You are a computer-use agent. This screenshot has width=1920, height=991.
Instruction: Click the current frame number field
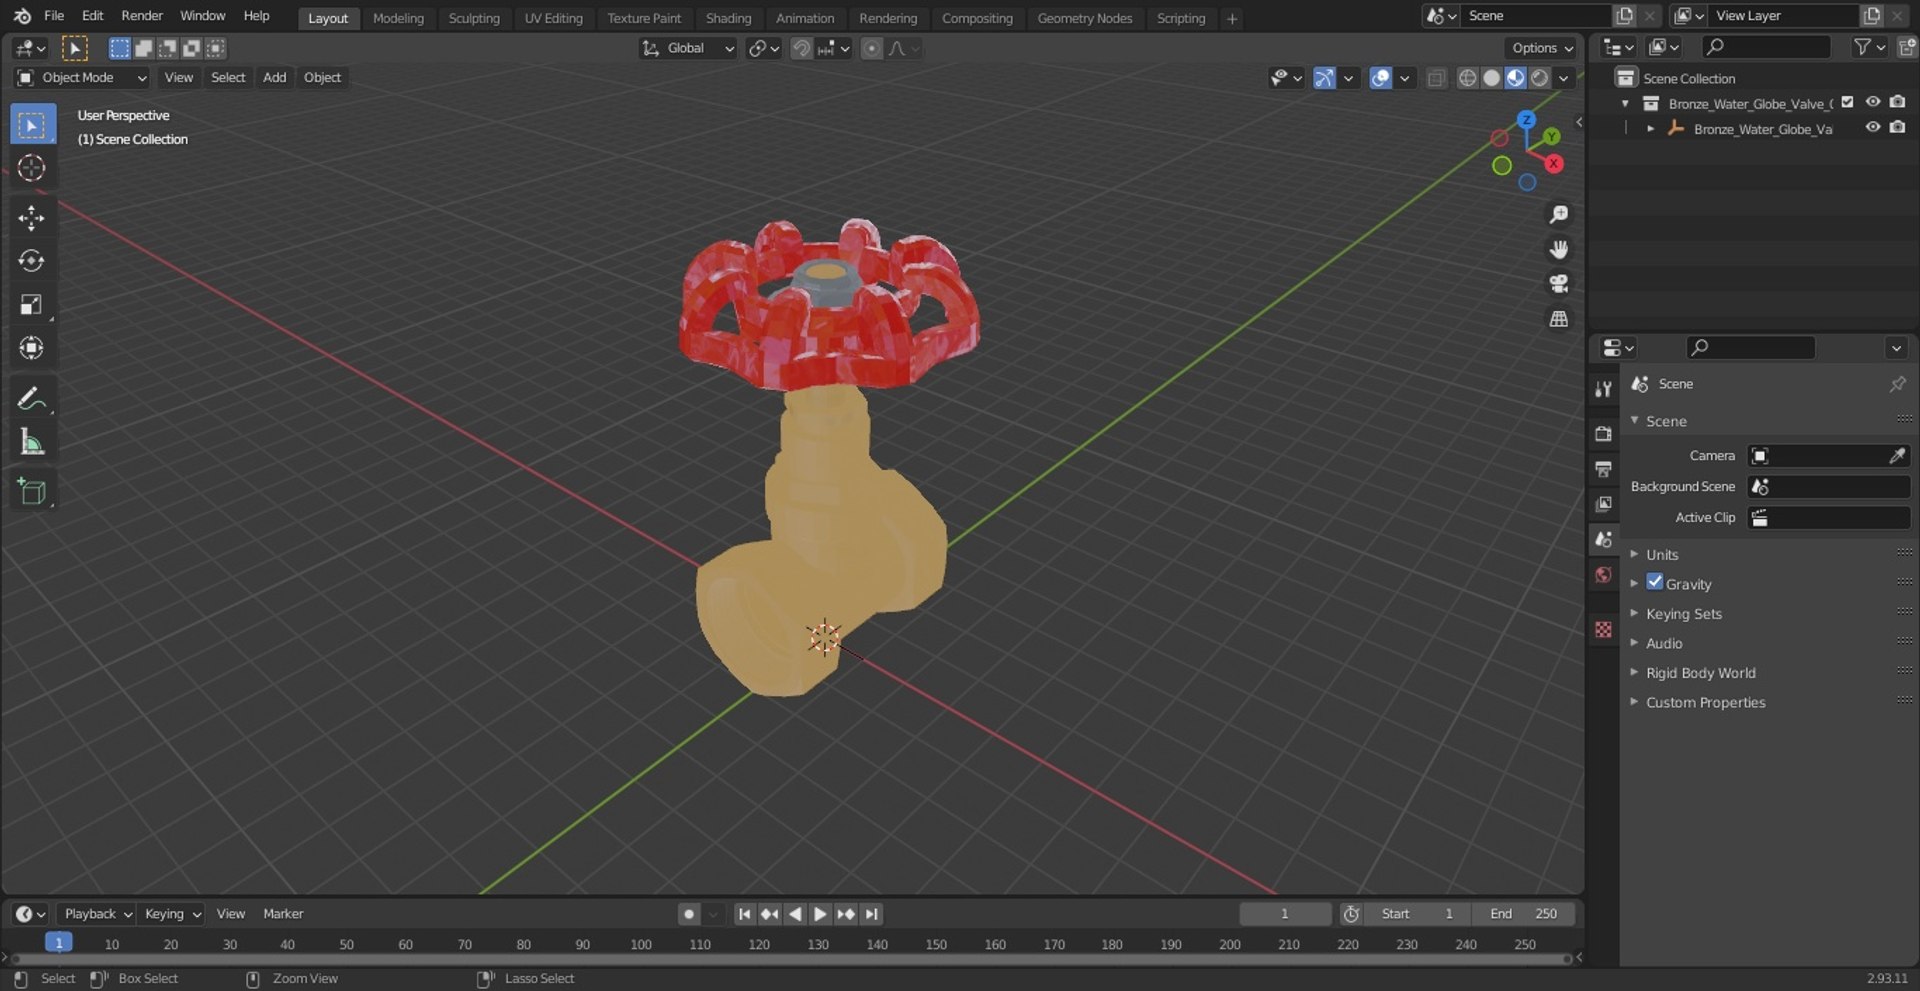(1285, 914)
